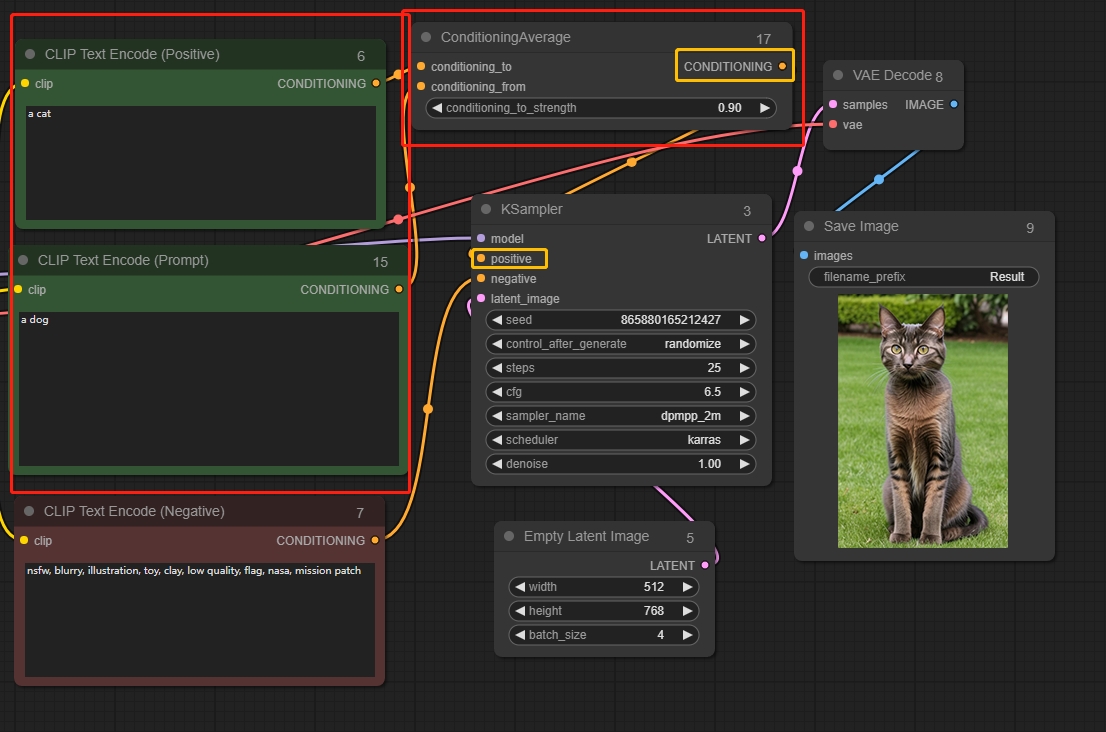Open the sampler_name dropdown showing dpmpp_2m

tap(620, 416)
